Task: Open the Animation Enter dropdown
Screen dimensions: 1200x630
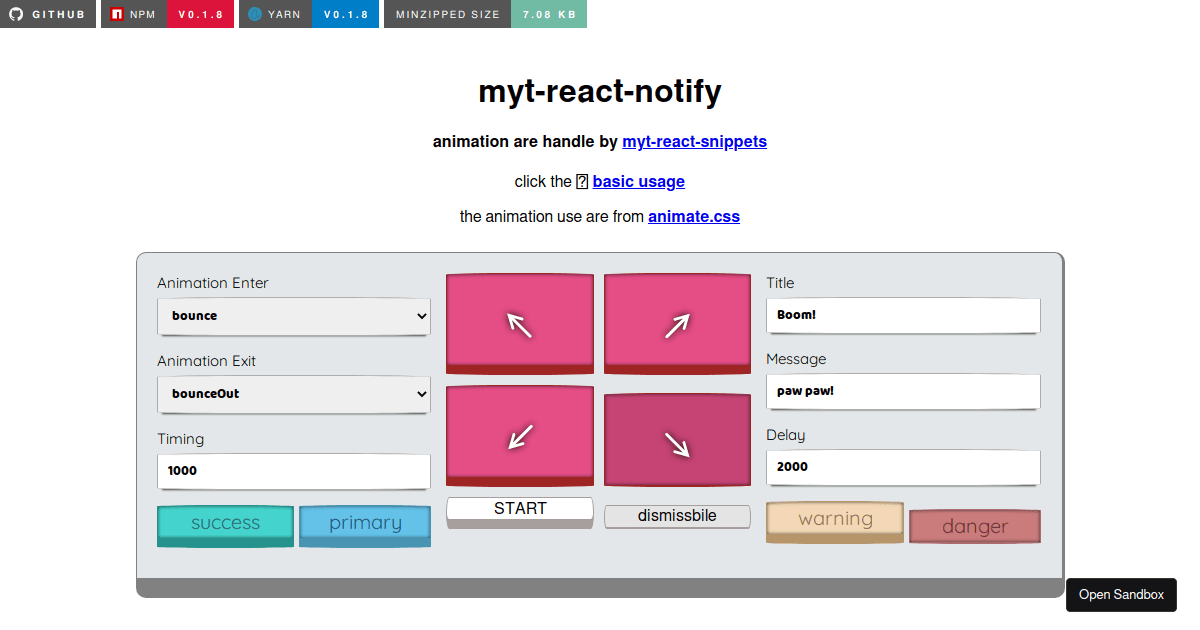Action: (x=293, y=316)
